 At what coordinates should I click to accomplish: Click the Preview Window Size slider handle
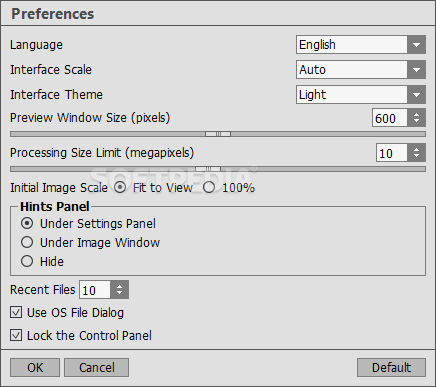tap(218, 134)
